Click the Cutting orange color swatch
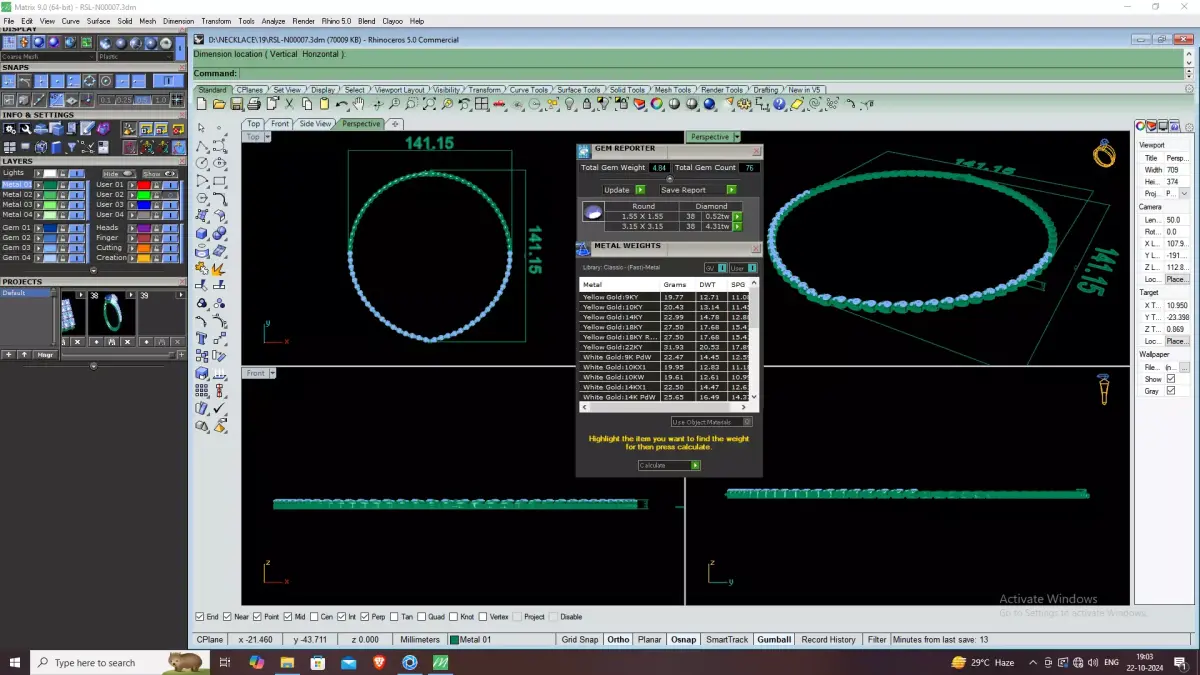 pyautogui.click(x=143, y=248)
